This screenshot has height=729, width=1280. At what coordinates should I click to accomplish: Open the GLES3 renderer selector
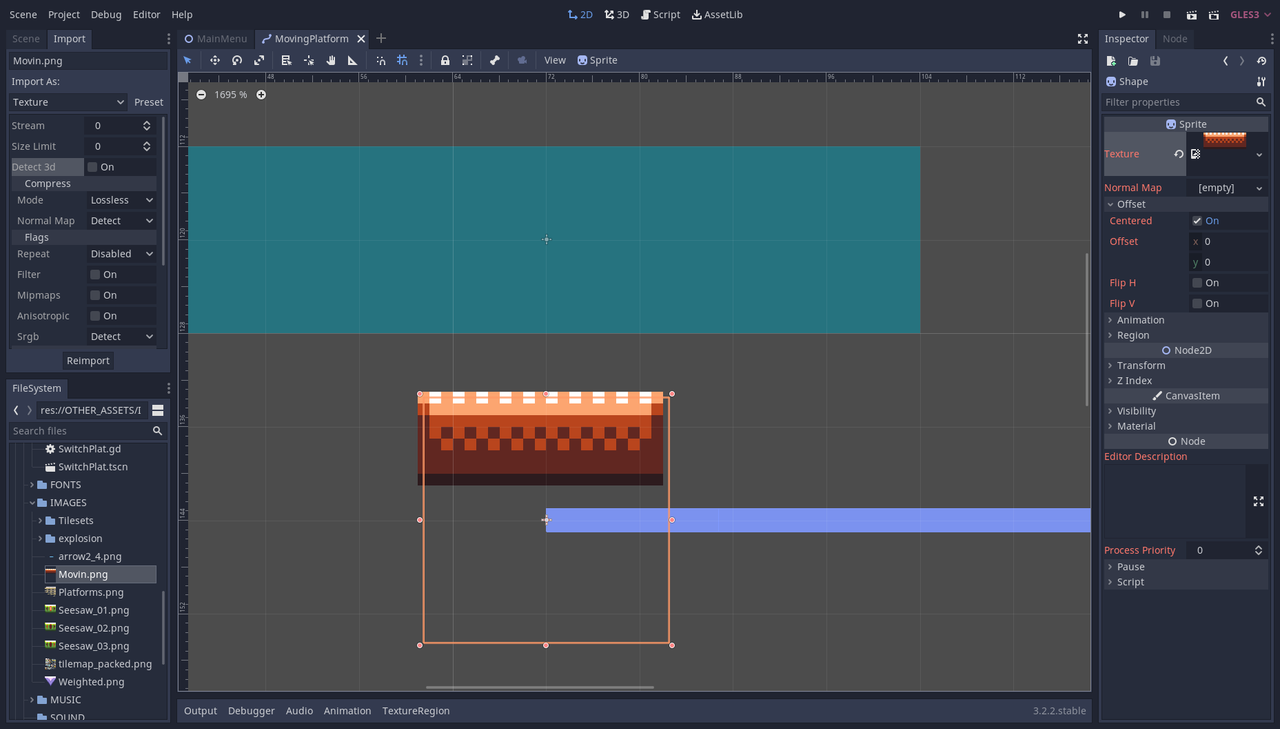coord(1252,15)
